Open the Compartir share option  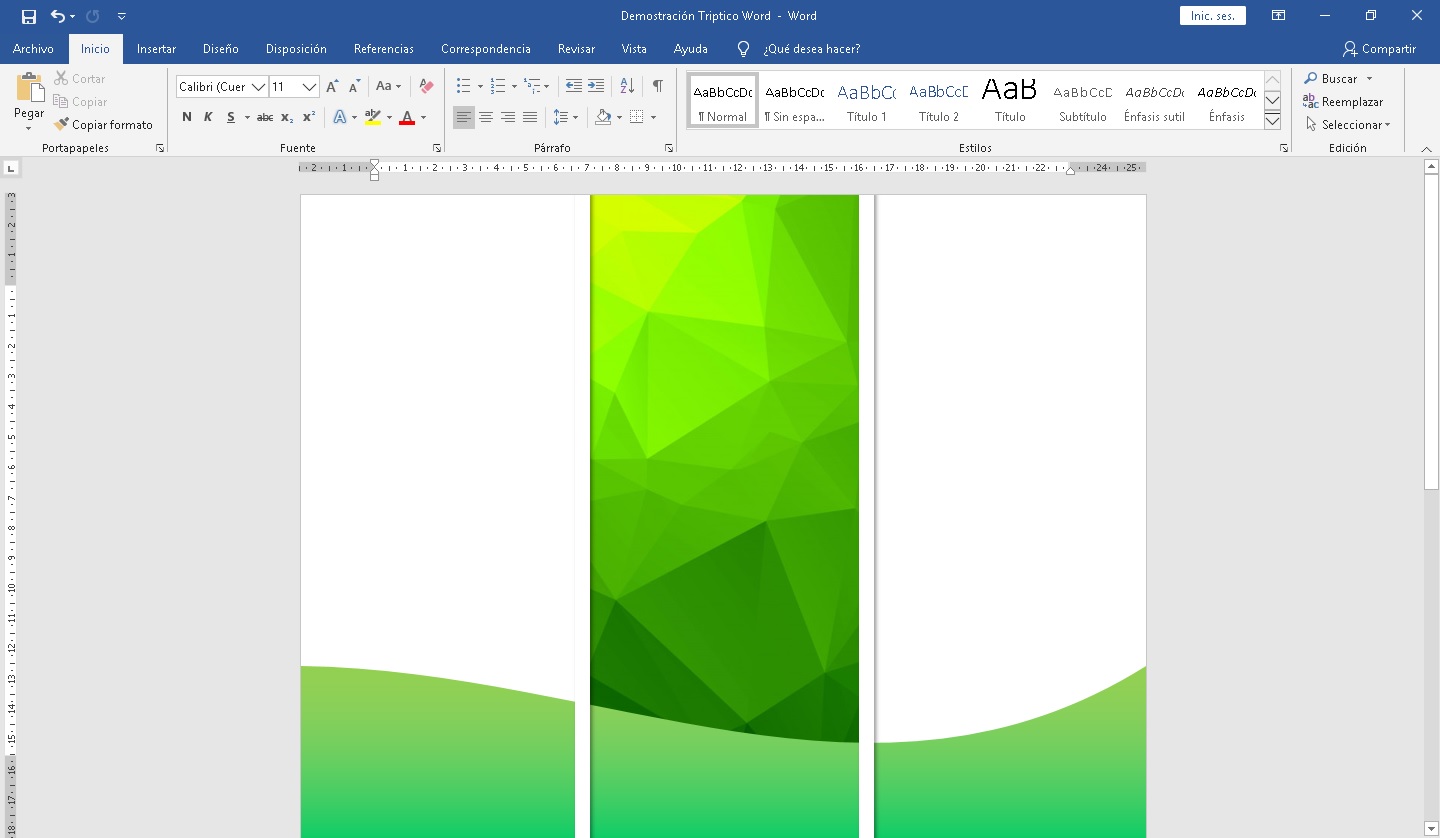coord(1379,49)
